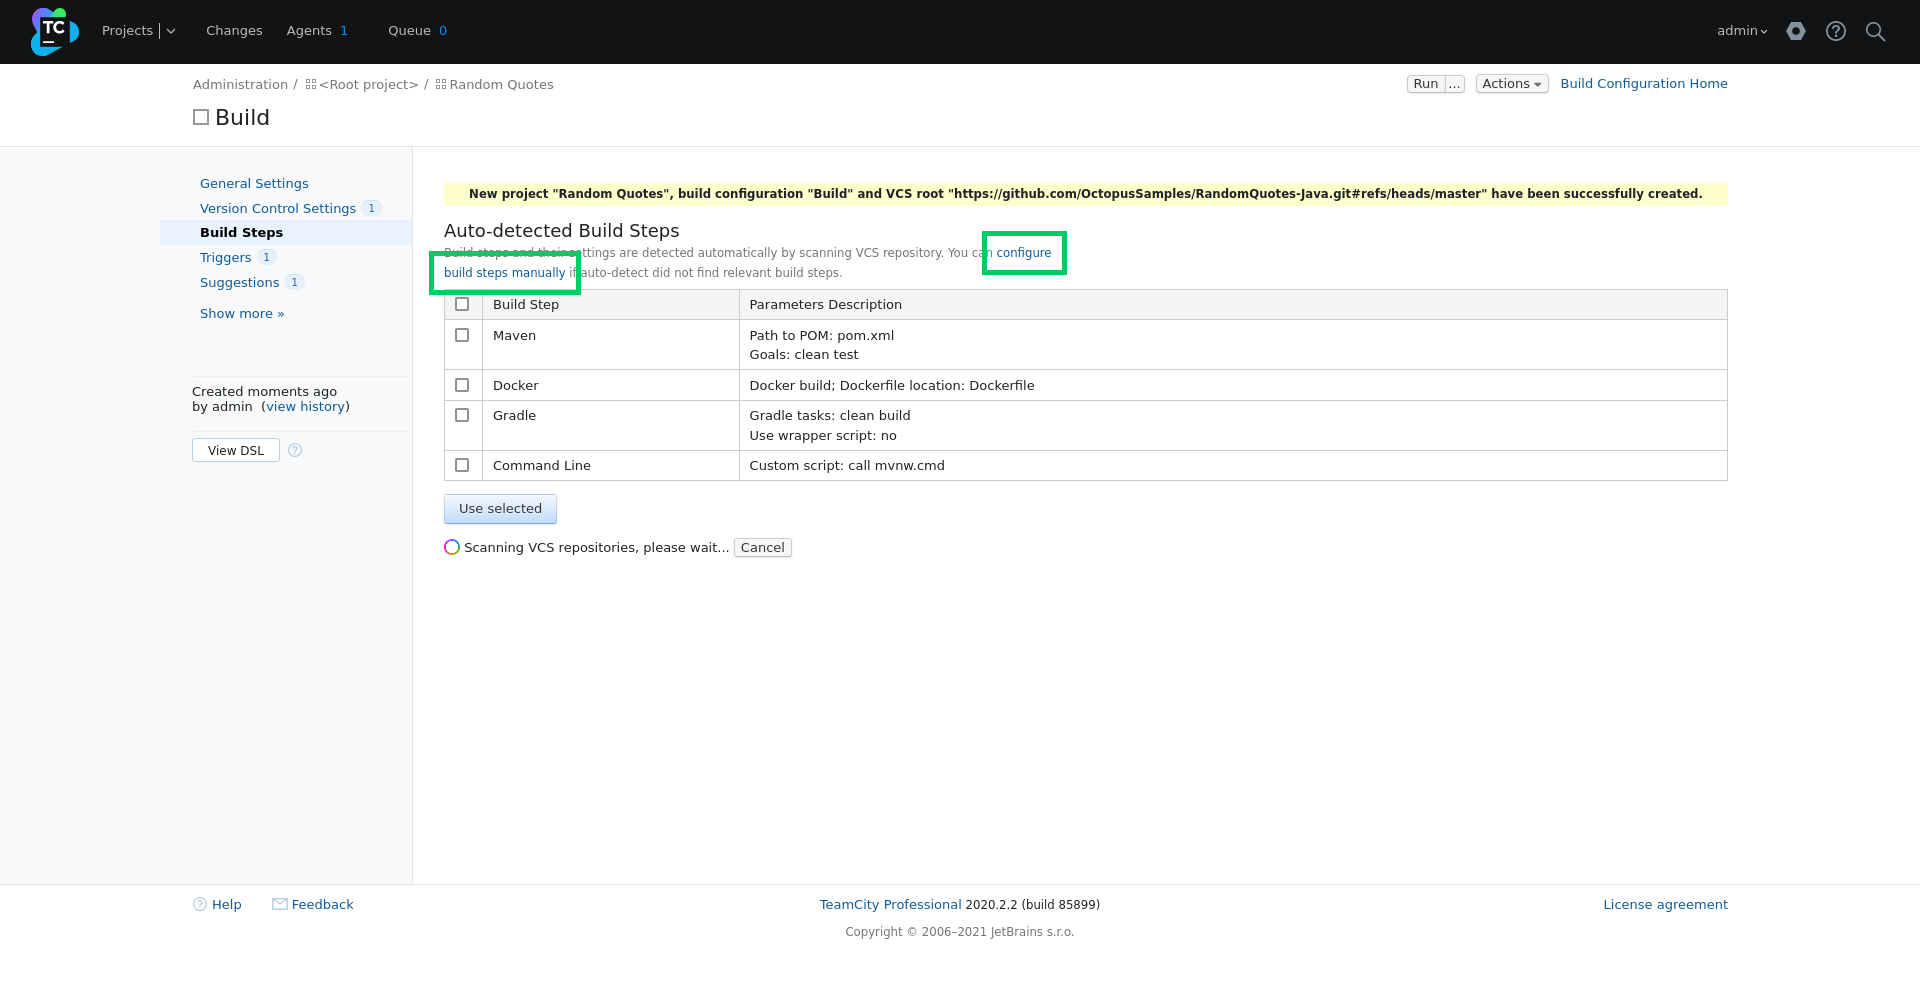Open the Agents page

309,31
